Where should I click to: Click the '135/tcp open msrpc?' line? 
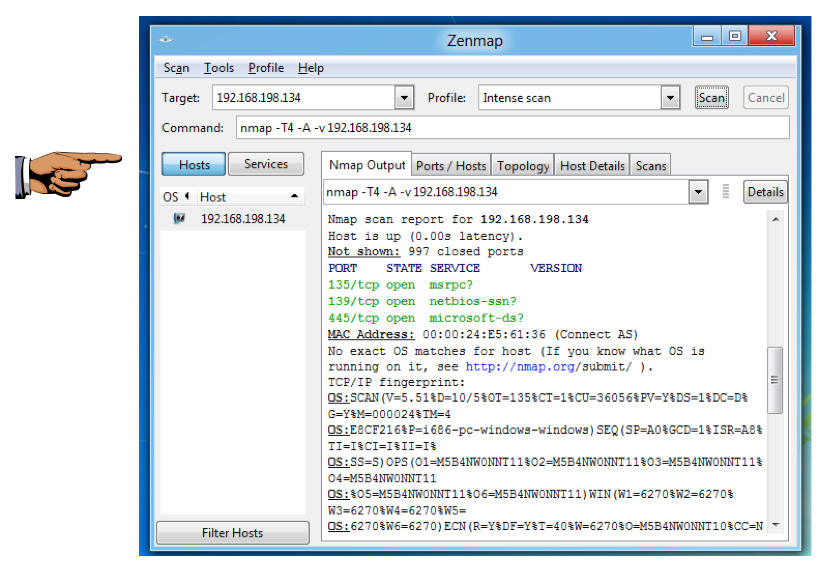400,285
